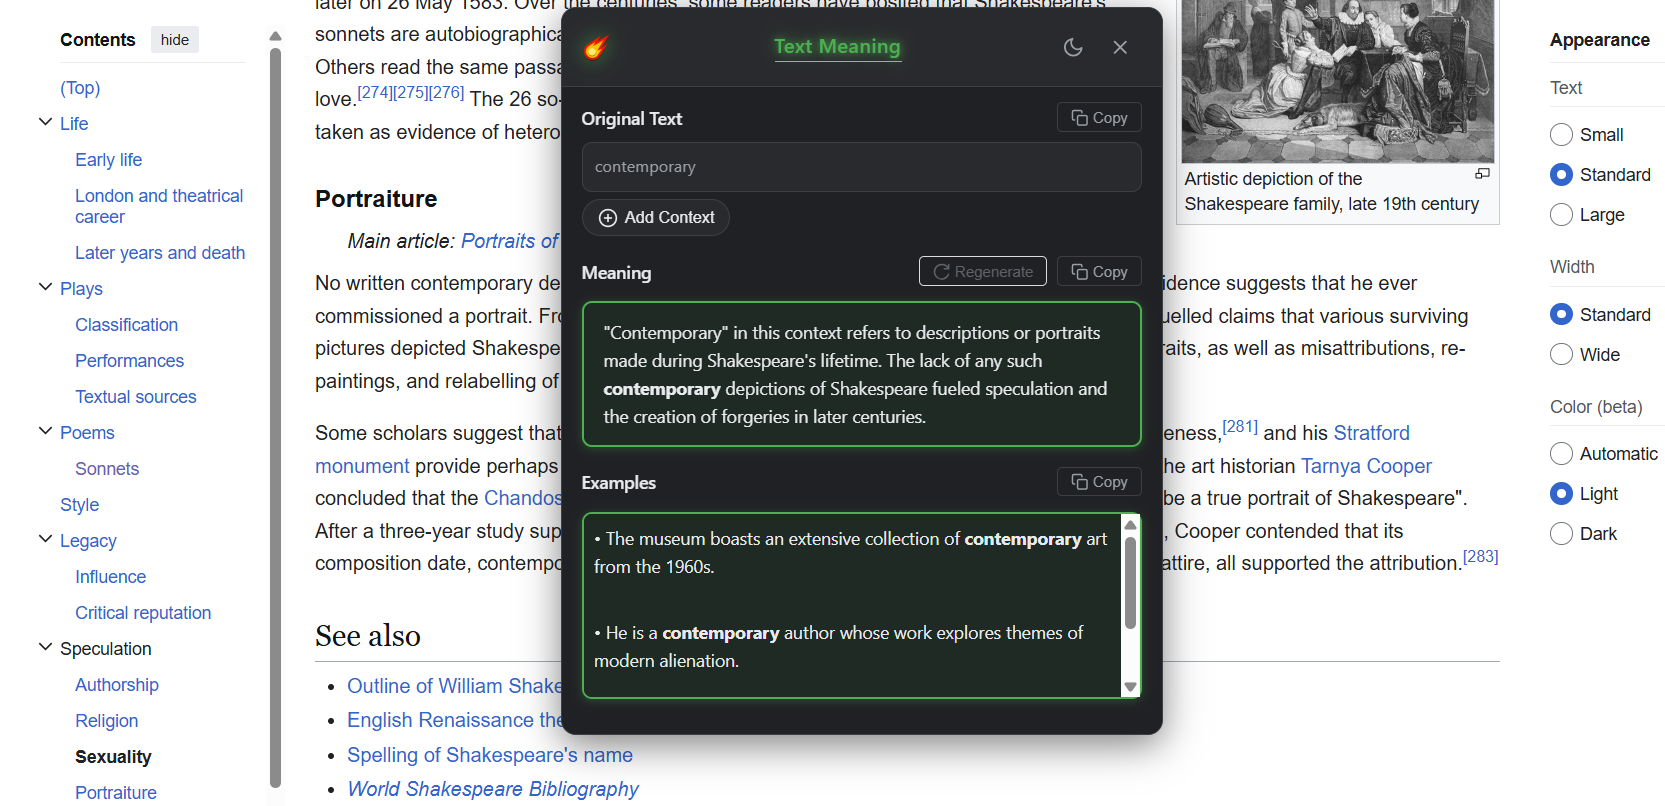
Task: Select Wide width option
Action: pos(1561,354)
